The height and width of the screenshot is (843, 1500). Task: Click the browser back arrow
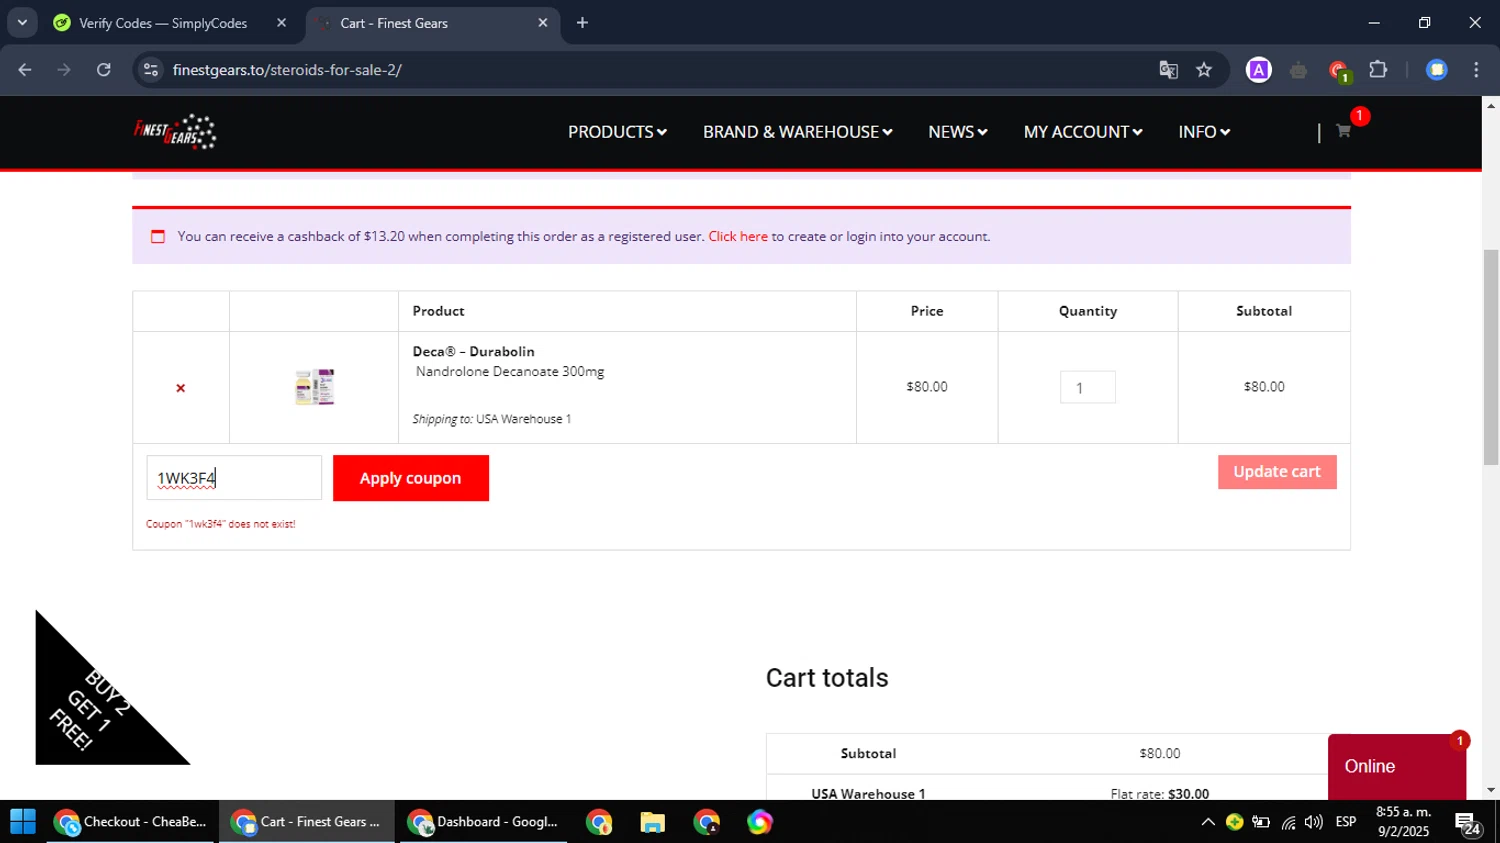(x=25, y=70)
